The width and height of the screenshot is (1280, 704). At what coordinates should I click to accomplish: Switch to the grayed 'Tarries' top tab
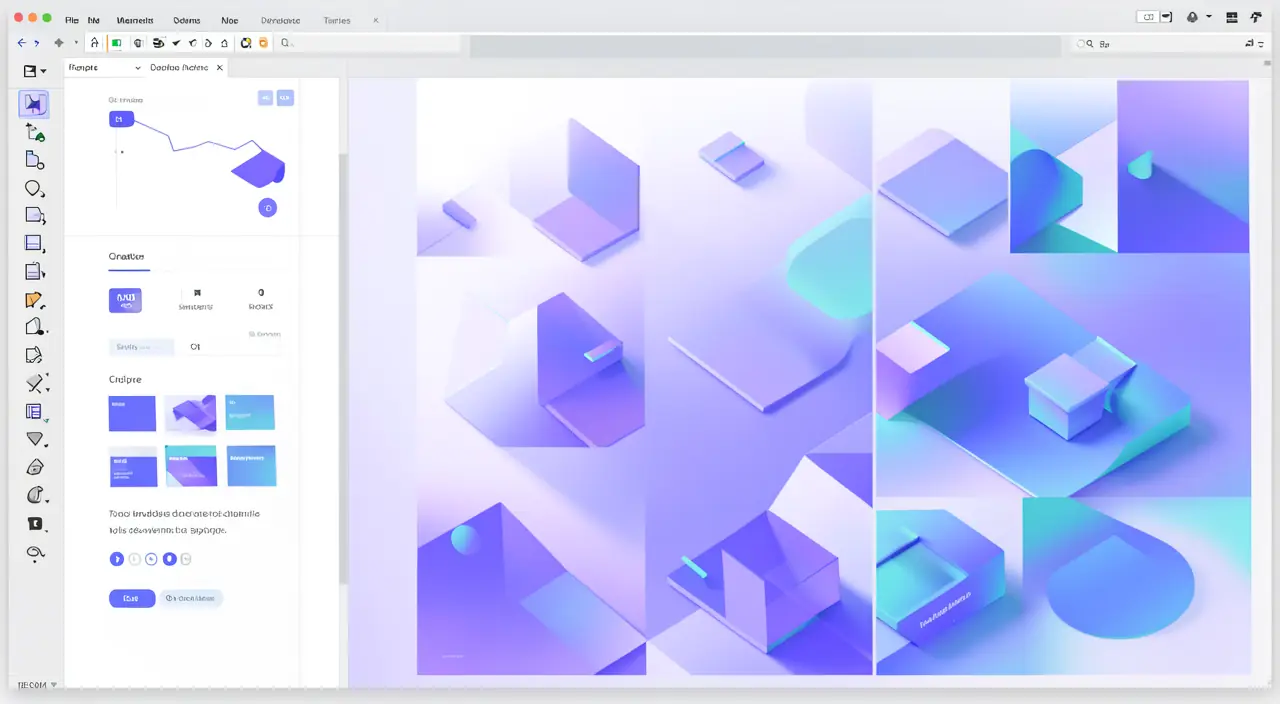(x=338, y=20)
